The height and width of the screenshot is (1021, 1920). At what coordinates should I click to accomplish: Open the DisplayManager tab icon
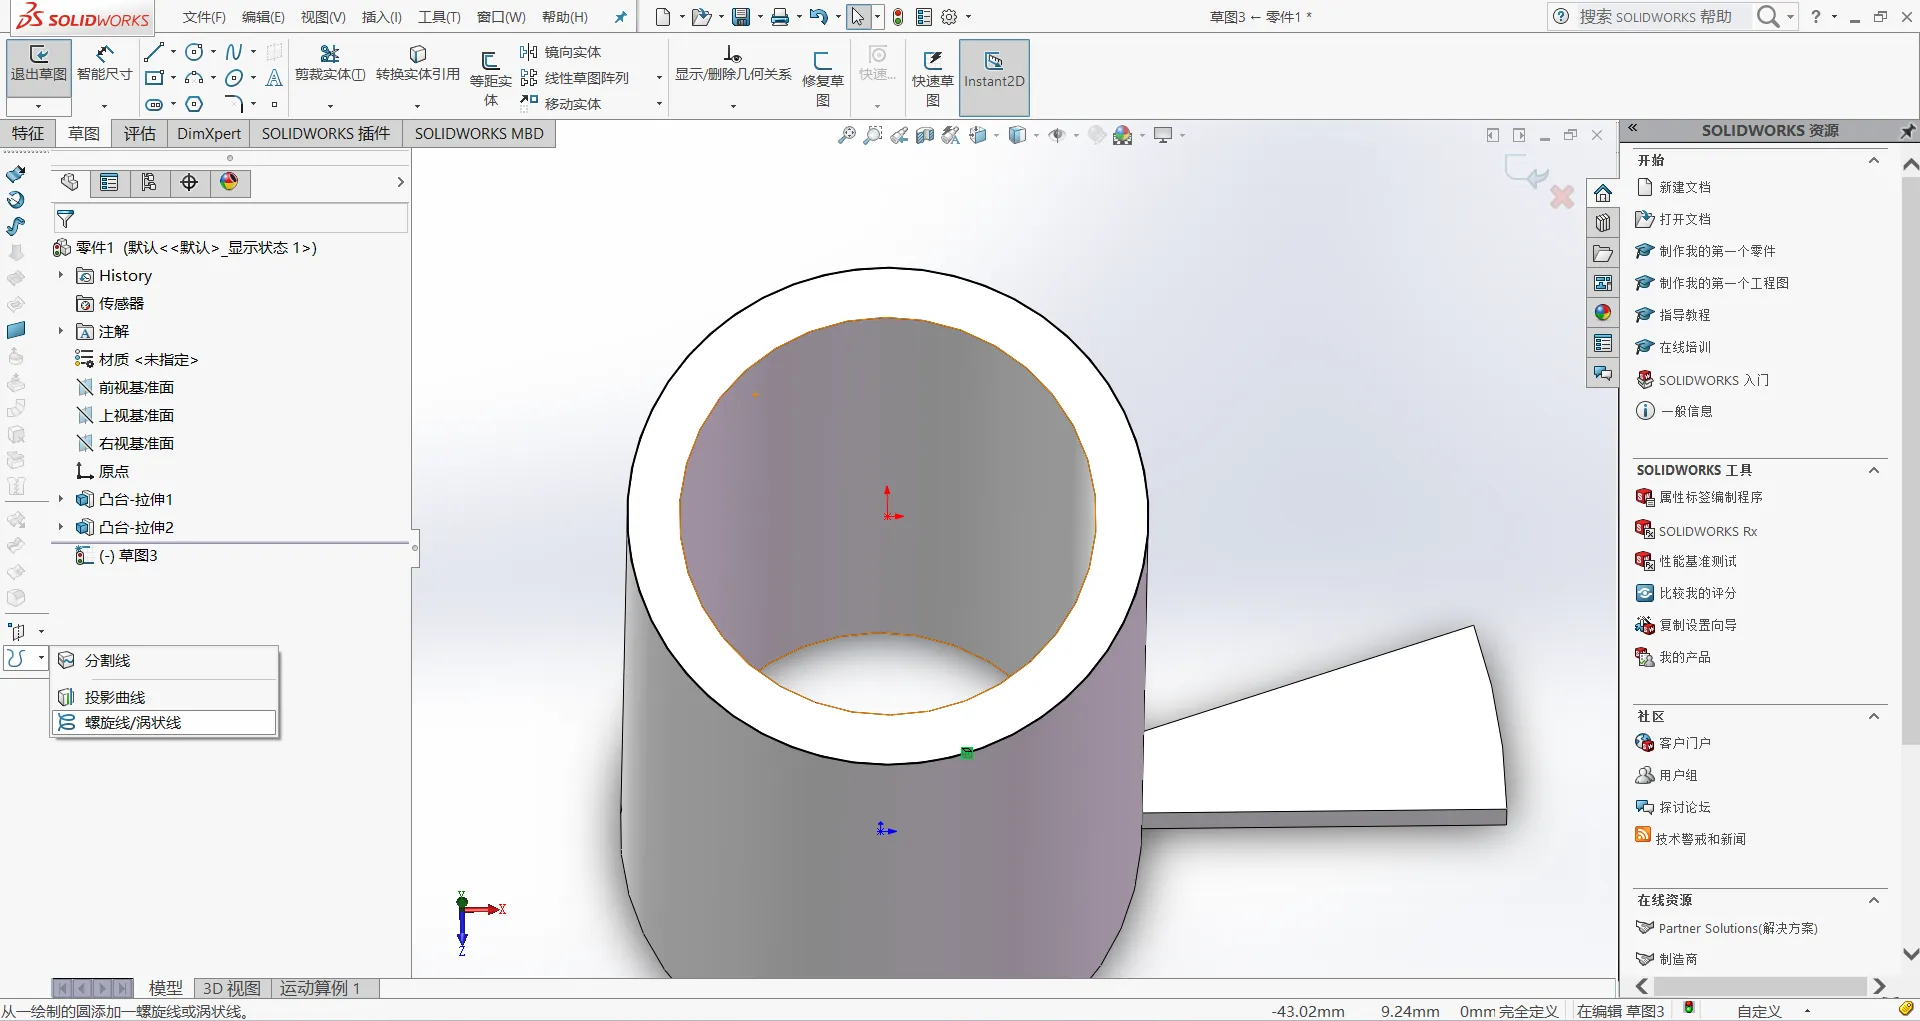pos(229,182)
